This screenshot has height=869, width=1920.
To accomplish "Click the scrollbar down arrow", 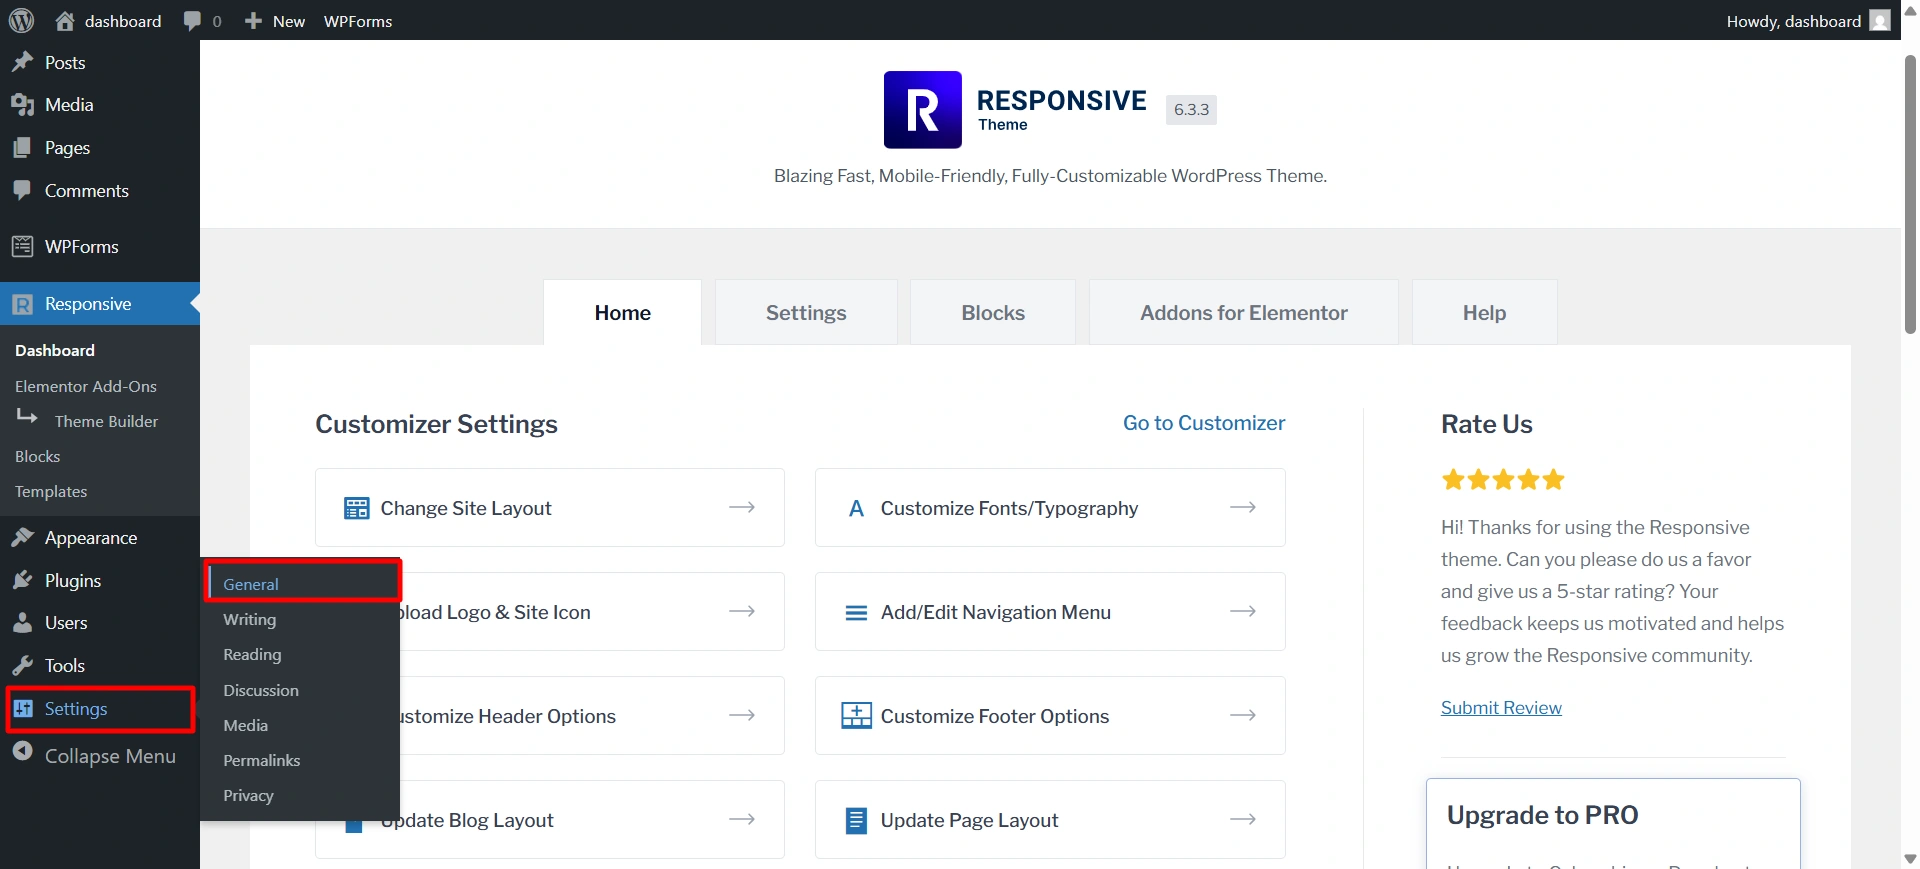I will [x=1910, y=859].
